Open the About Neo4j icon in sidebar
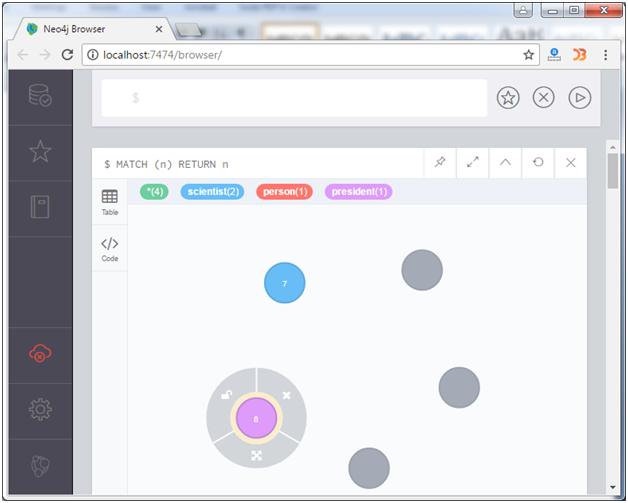628x503 pixels. tap(40, 466)
